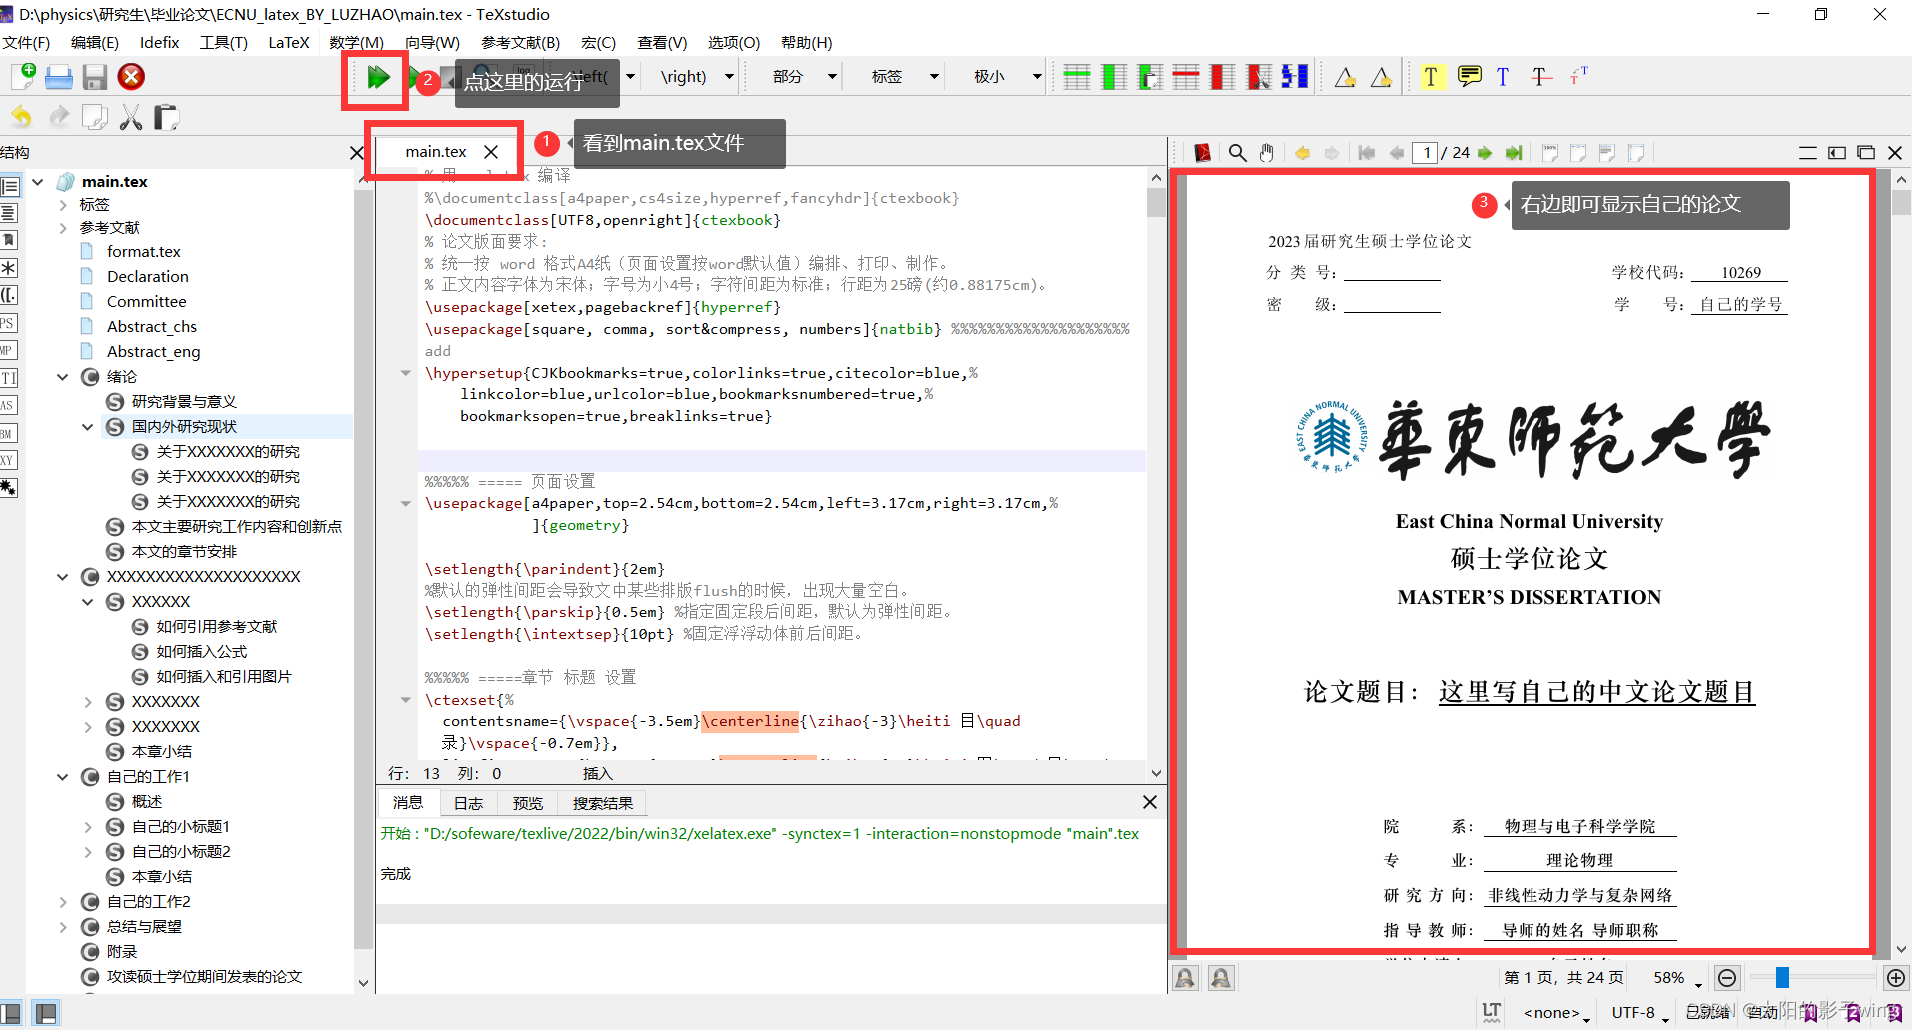Adjust the PDF zoom slider handle
Image resolution: width=1912 pixels, height=1030 pixels.
1782,977
